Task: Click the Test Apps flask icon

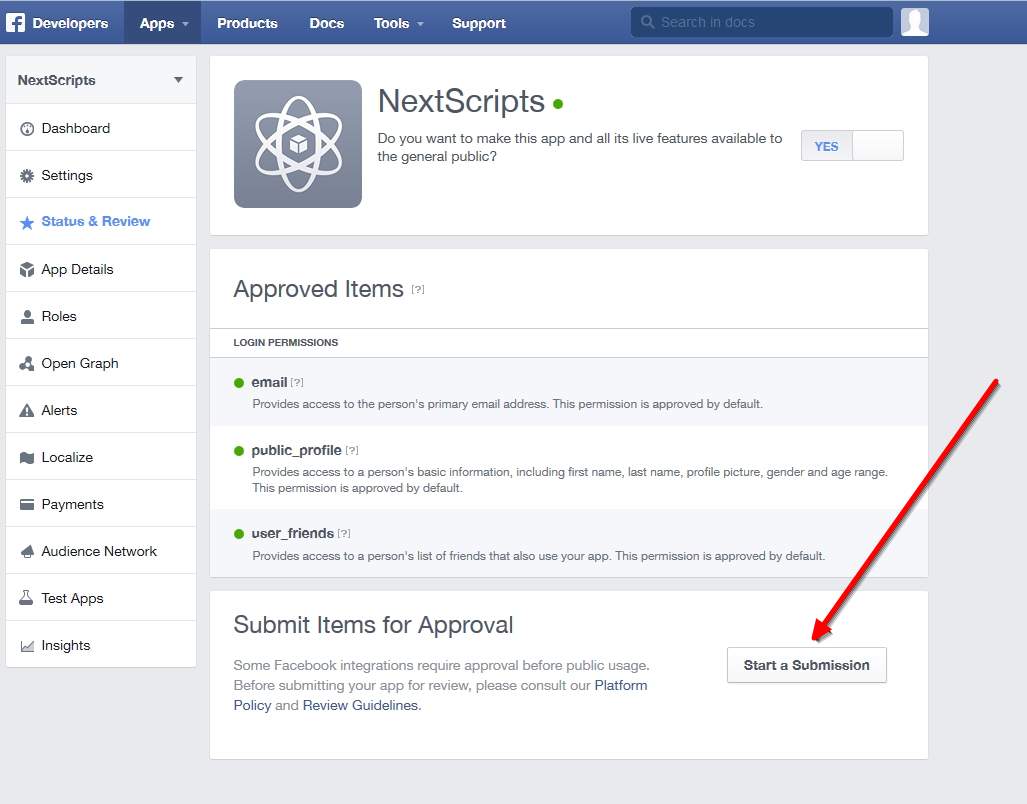Action: 26,598
